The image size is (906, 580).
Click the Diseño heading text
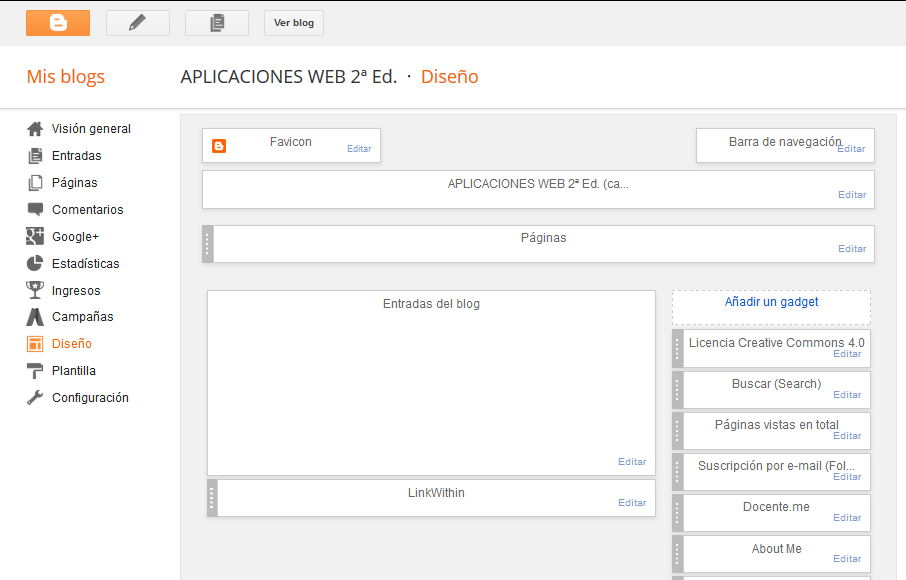[450, 76]
